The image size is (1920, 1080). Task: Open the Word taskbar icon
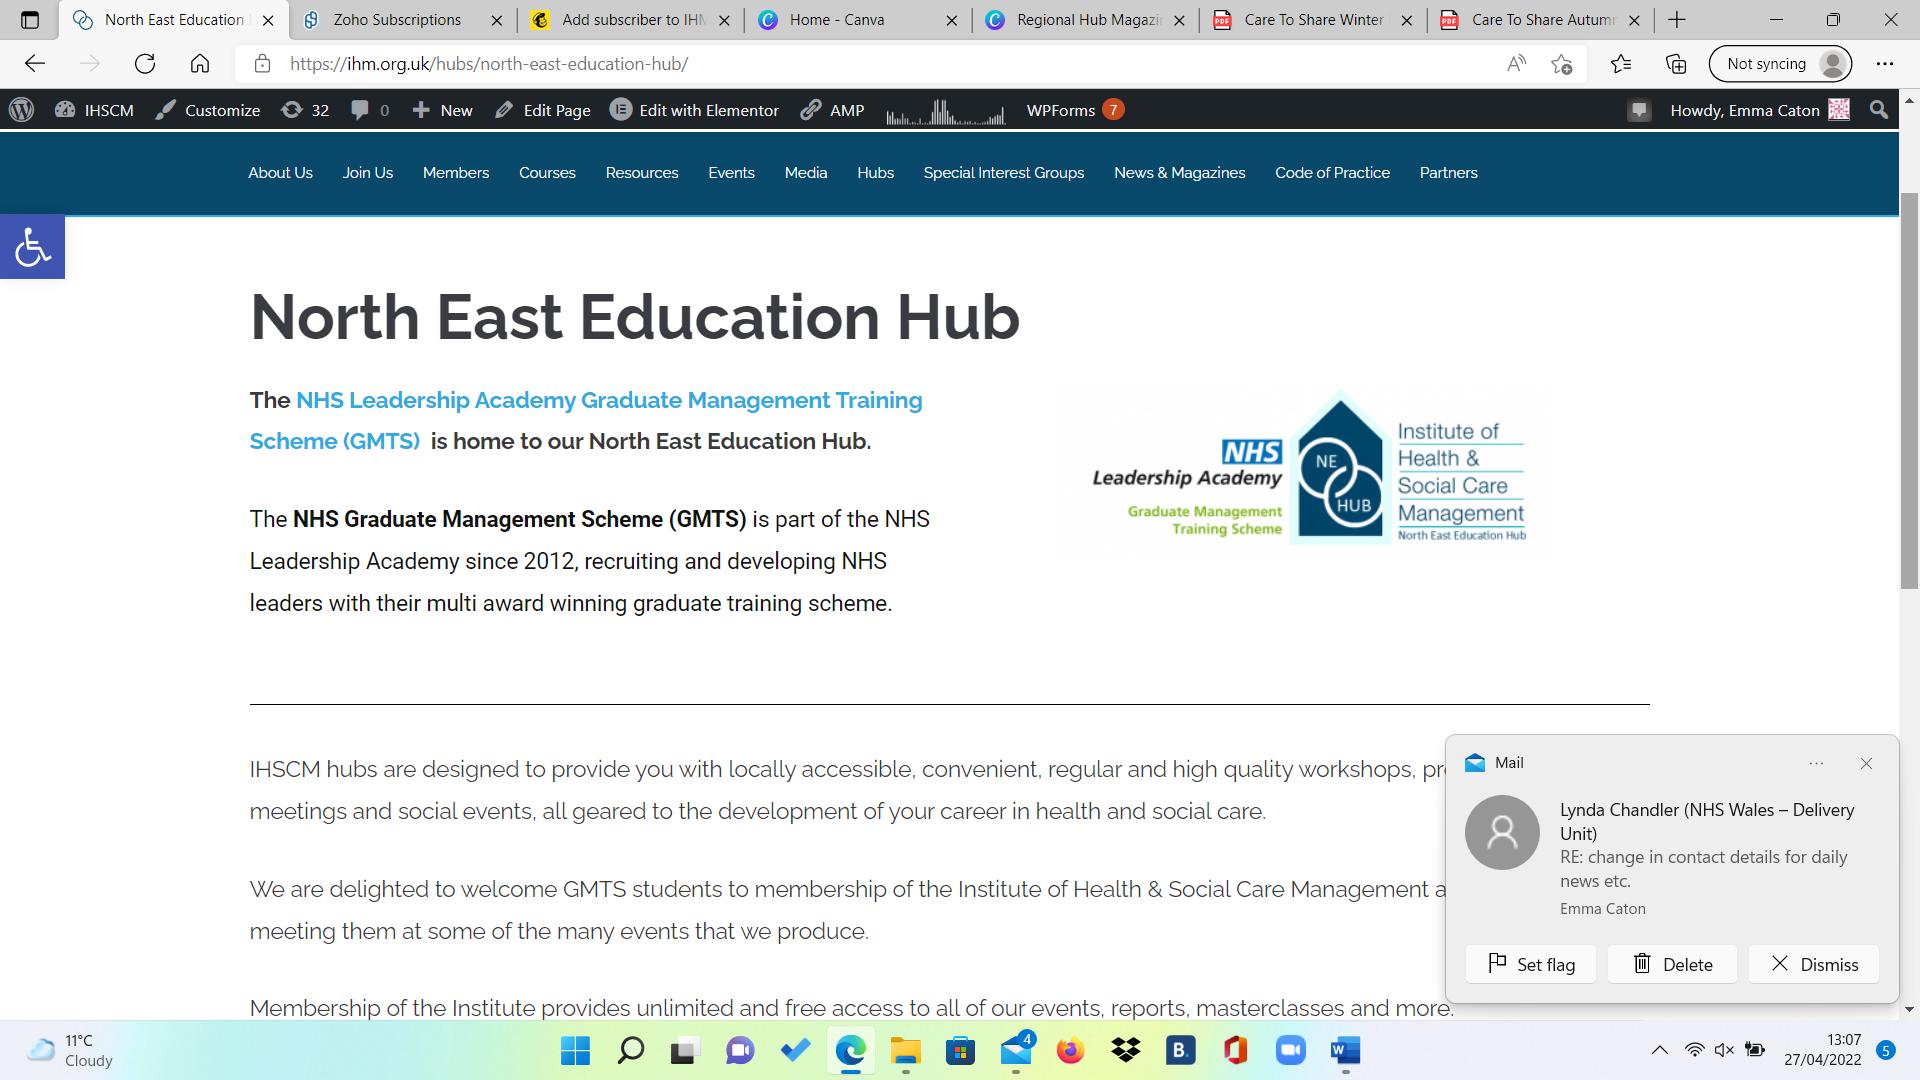(1345, 1050)
